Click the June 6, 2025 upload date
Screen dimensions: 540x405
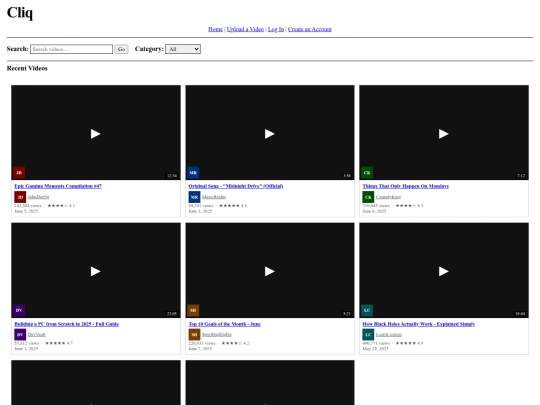[374, 211]
